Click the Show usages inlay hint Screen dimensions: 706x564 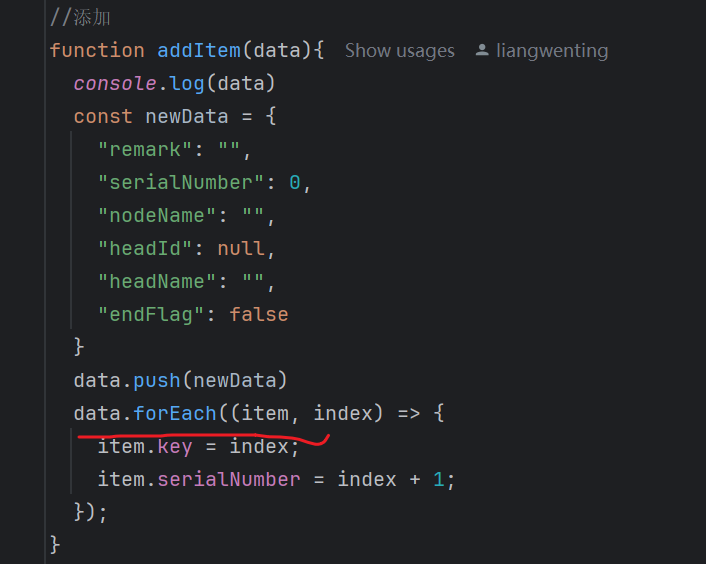(399, 51)
